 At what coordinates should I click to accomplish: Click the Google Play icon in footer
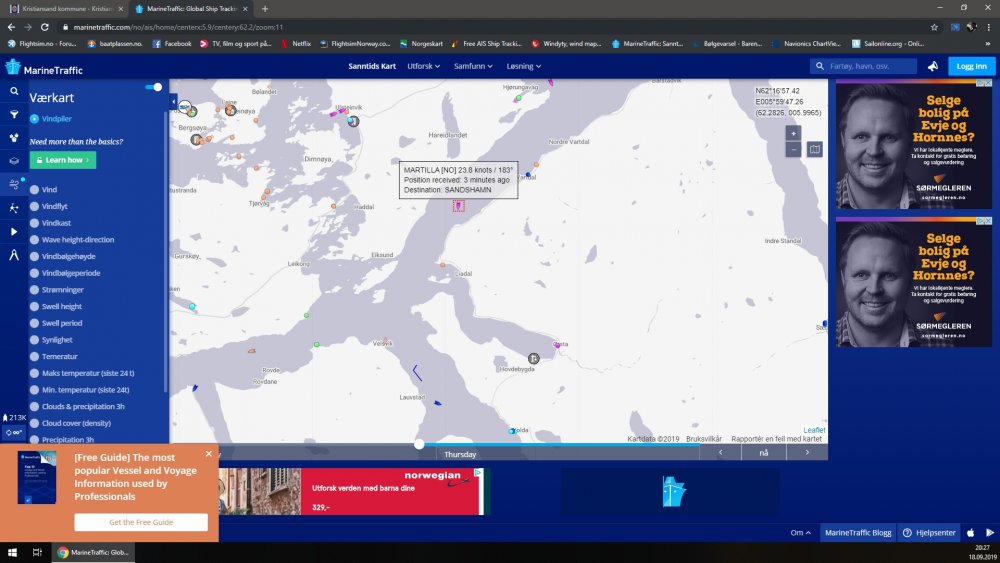[x=990, y=532]
